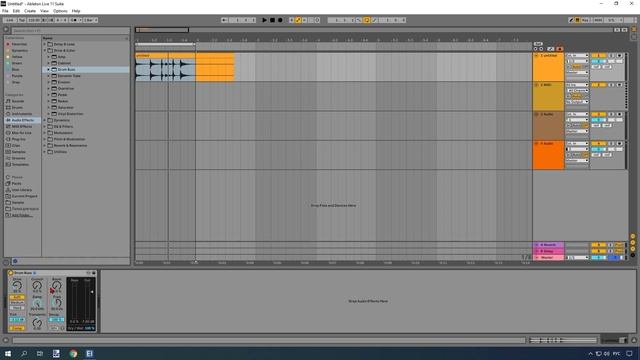Select the 2 MIDI track header
This screenshot has height=360, width=640.
click(x=548, y=96)
